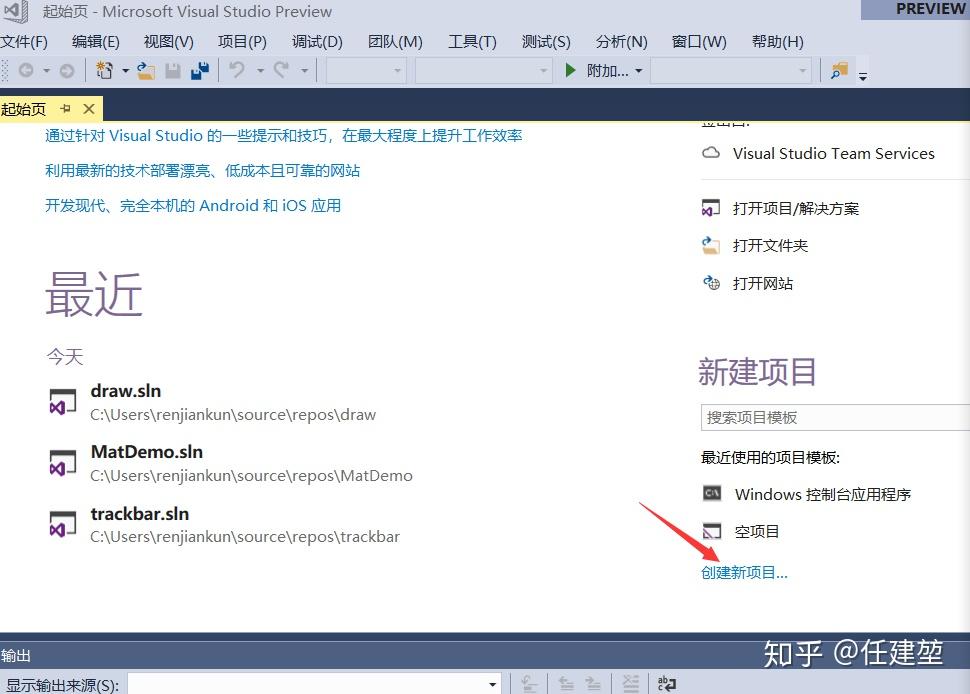Image resolution: width=970 pixels, height=694 pixels.
Task: Click the Navigate Backward arrow in toolbar
Action: 26,71
